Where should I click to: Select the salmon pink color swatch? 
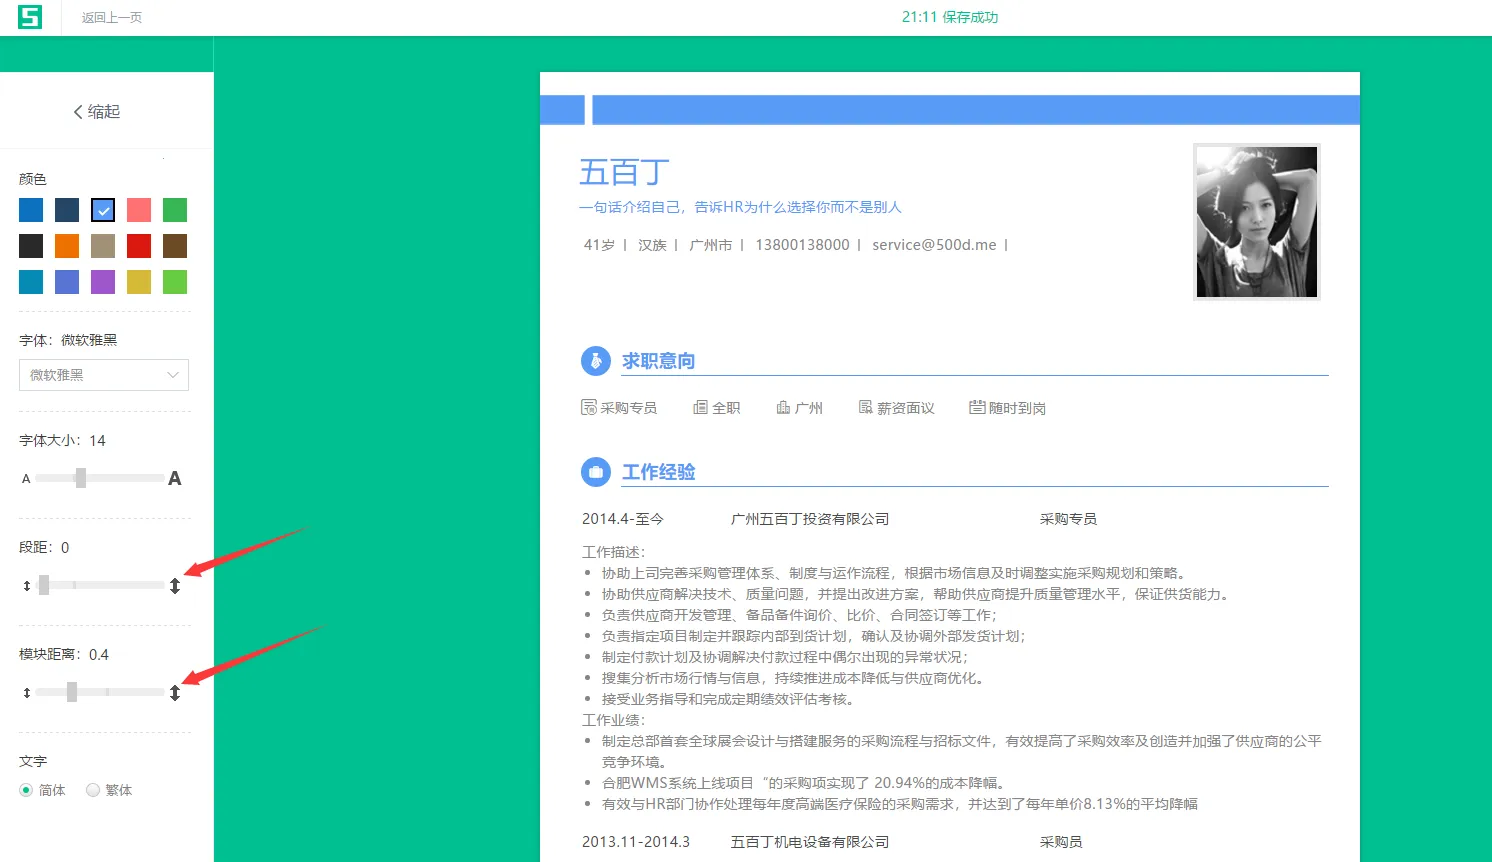pyautogui.click(x=139, y=210)
